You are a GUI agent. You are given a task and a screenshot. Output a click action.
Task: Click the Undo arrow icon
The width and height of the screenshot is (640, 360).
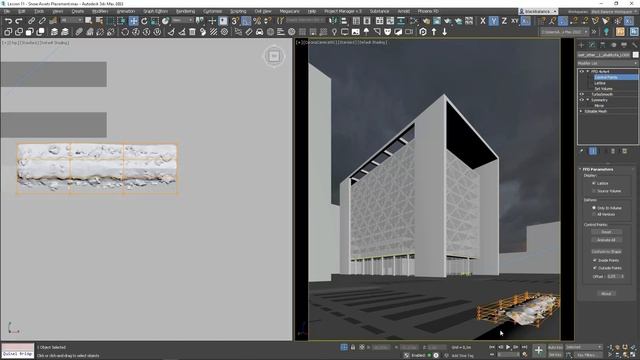[x=8, y=21]
